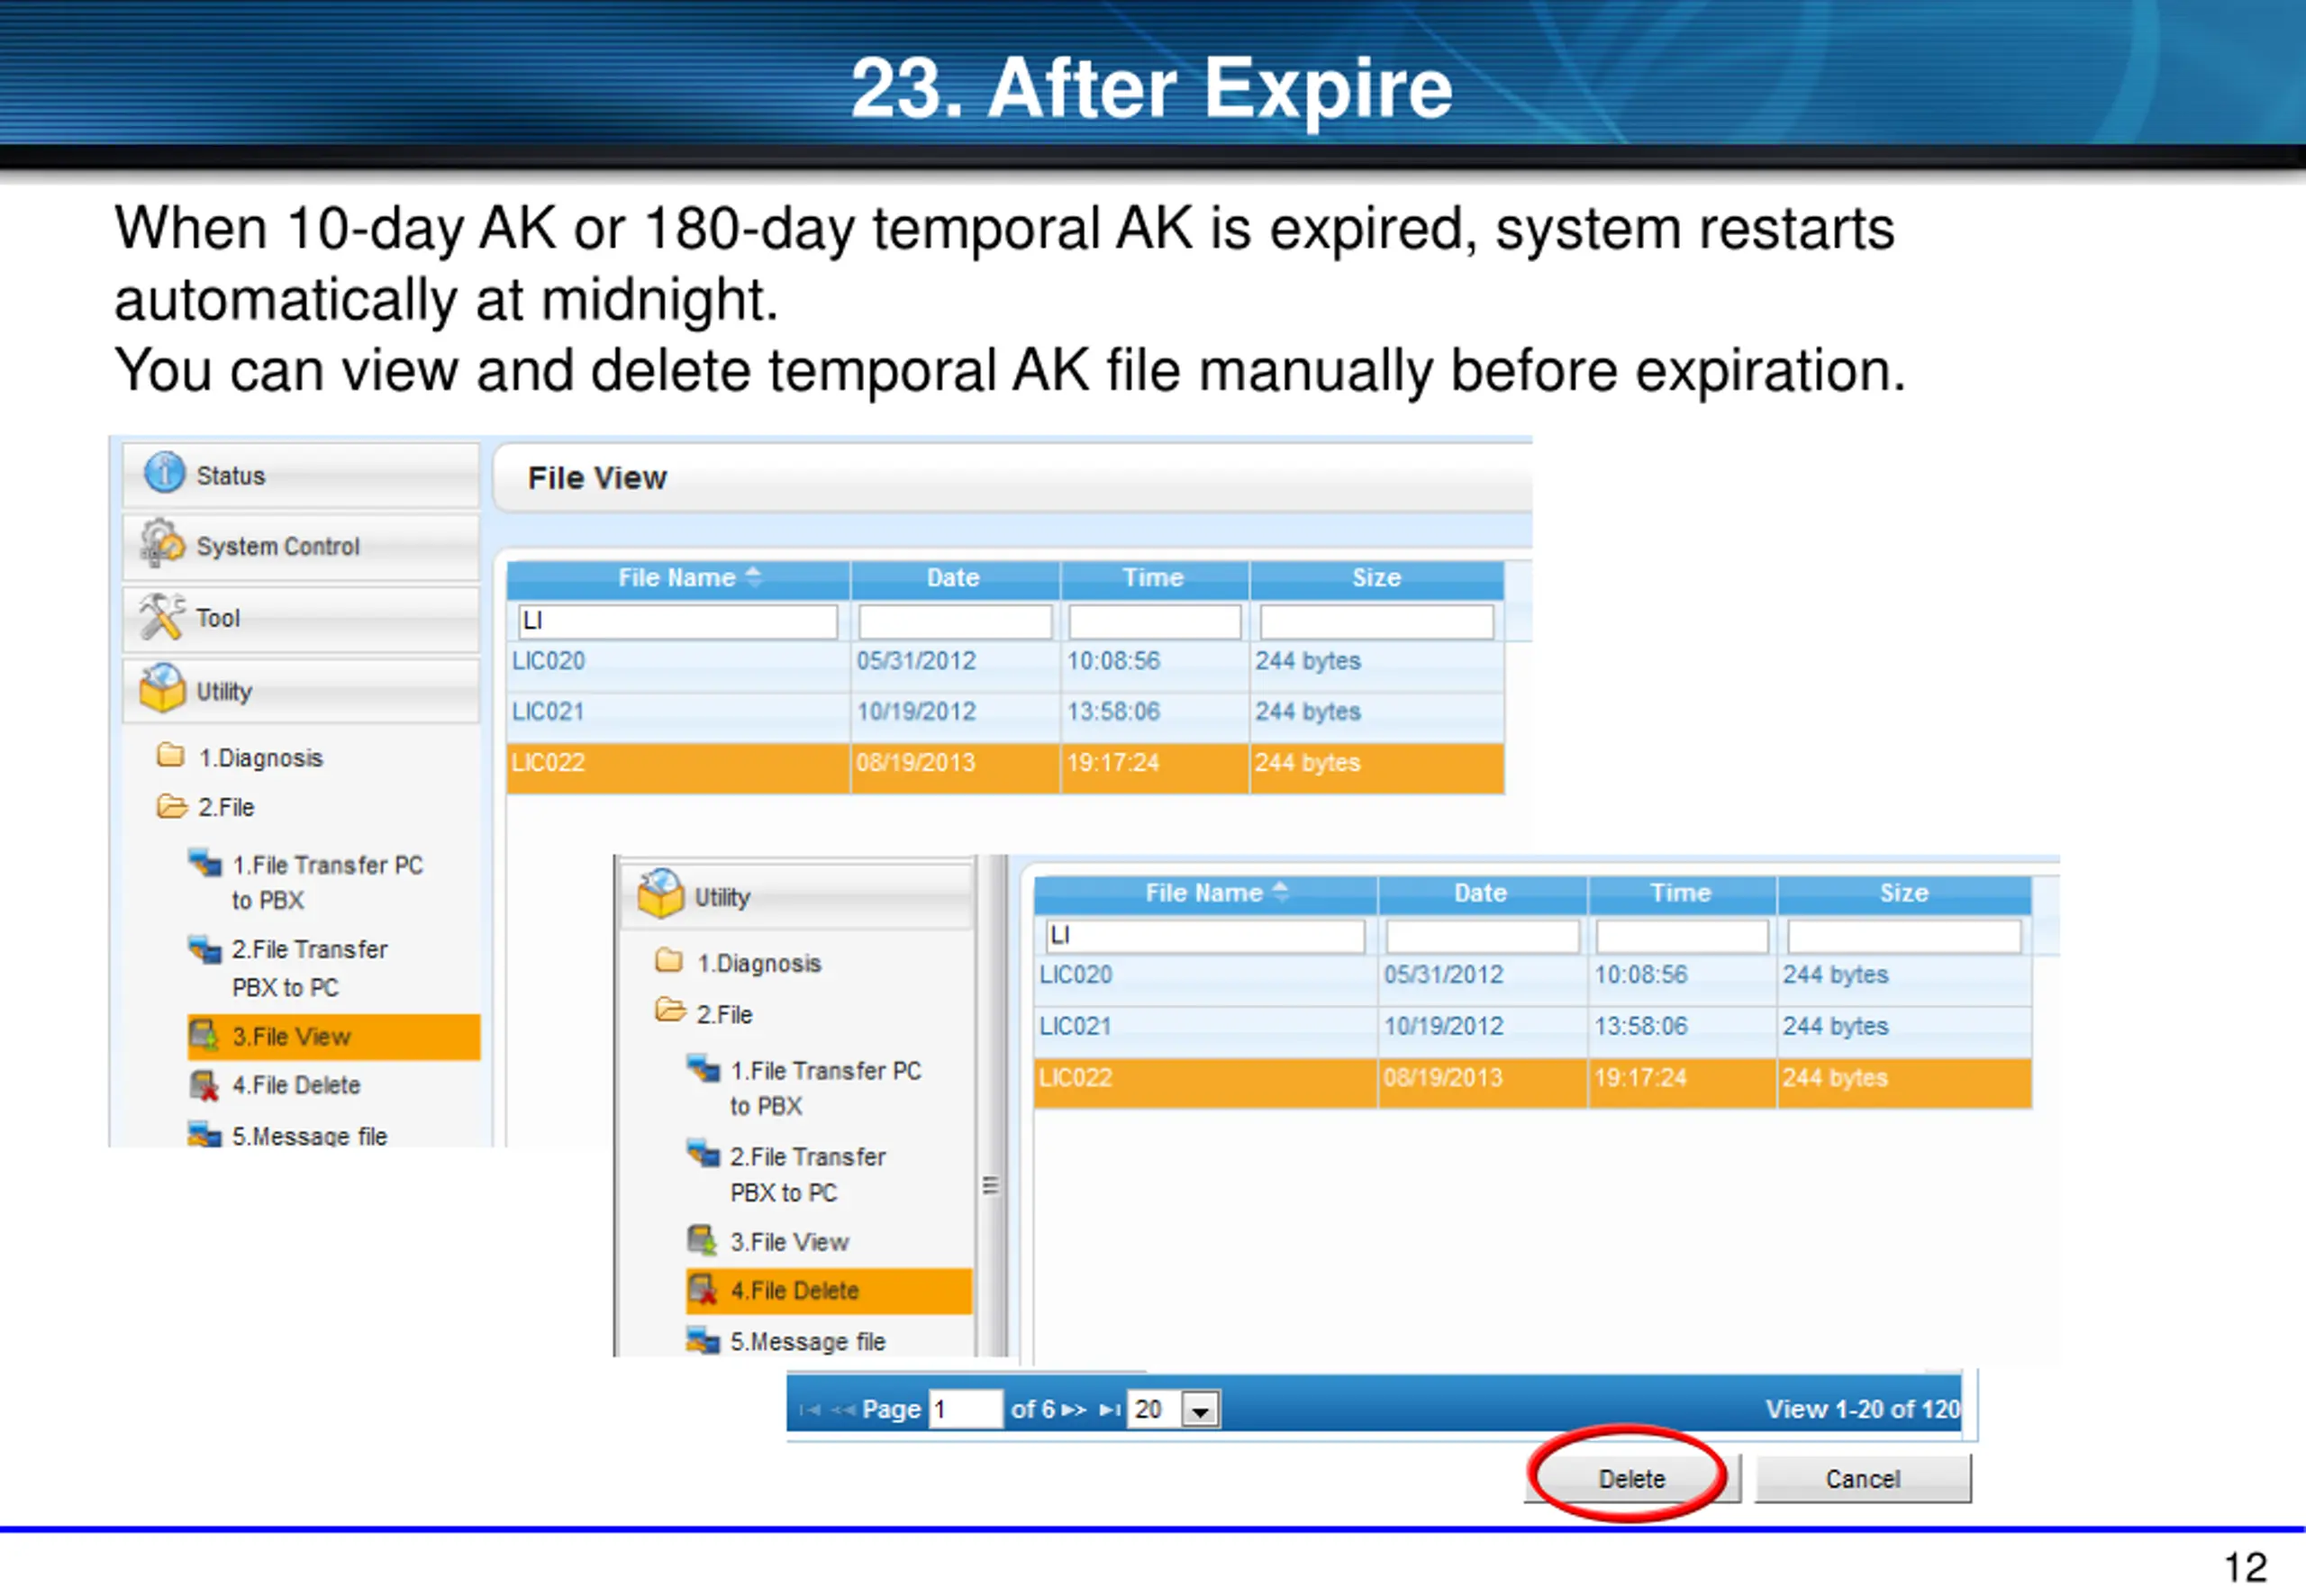This screenshot has width=2306, height=1596.
Task: Click the File Transfer PBX to PC icon, left sidebar
Action: [205, 948]
